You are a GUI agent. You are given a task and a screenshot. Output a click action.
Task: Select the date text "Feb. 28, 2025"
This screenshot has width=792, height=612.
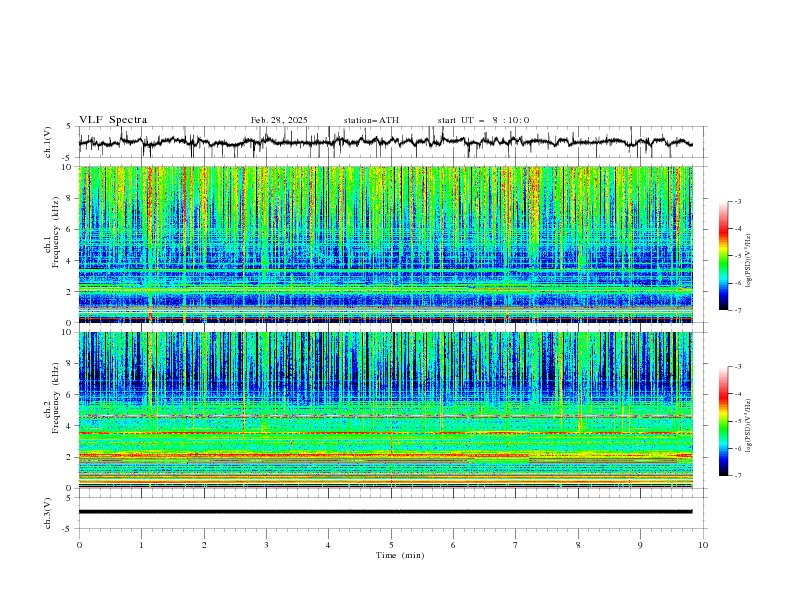click(x=279, y=120)
